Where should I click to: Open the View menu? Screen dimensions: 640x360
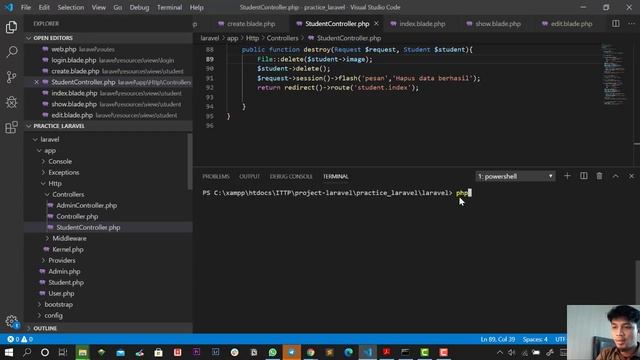(98, 7)
